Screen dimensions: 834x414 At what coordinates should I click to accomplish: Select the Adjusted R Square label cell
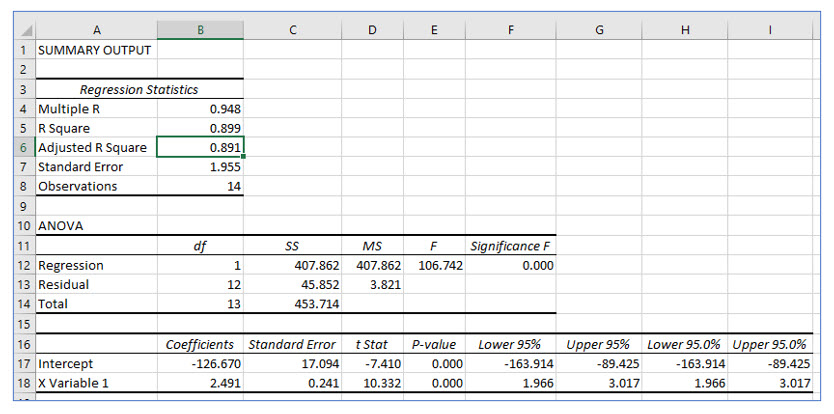click(x=96, y=147)
